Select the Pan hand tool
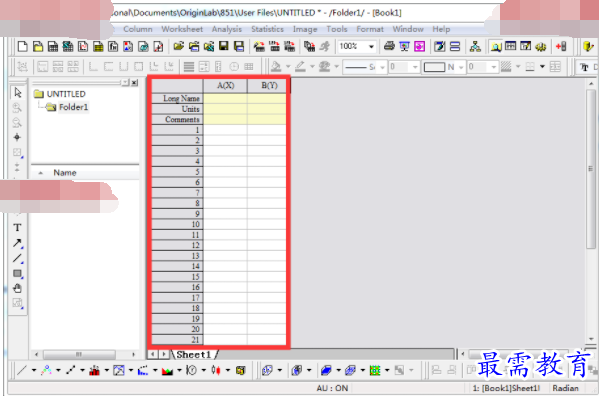Viewport: 599px width, 396px height. 17,288
